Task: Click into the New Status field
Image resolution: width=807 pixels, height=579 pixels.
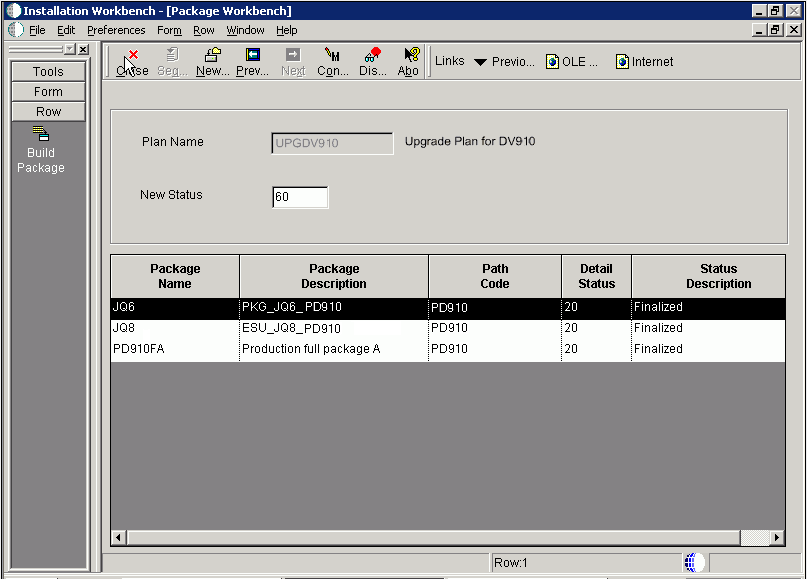Action: click(300, 197)
